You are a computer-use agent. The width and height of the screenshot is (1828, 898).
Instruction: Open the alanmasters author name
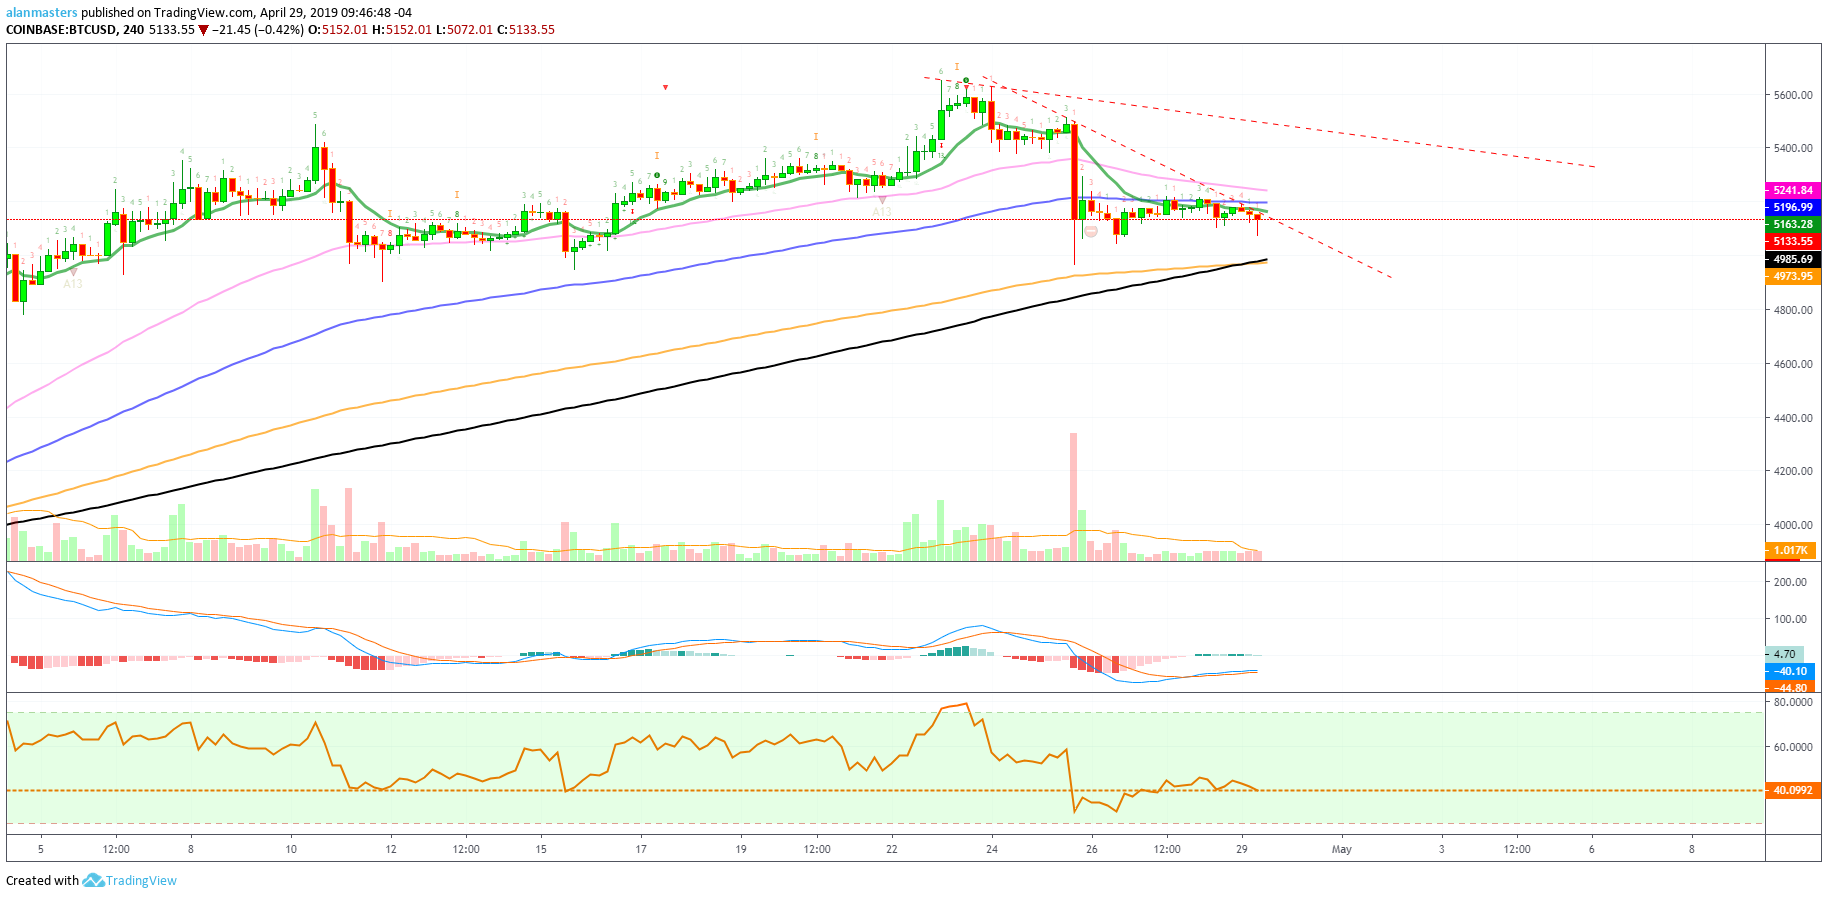point(41,13)
